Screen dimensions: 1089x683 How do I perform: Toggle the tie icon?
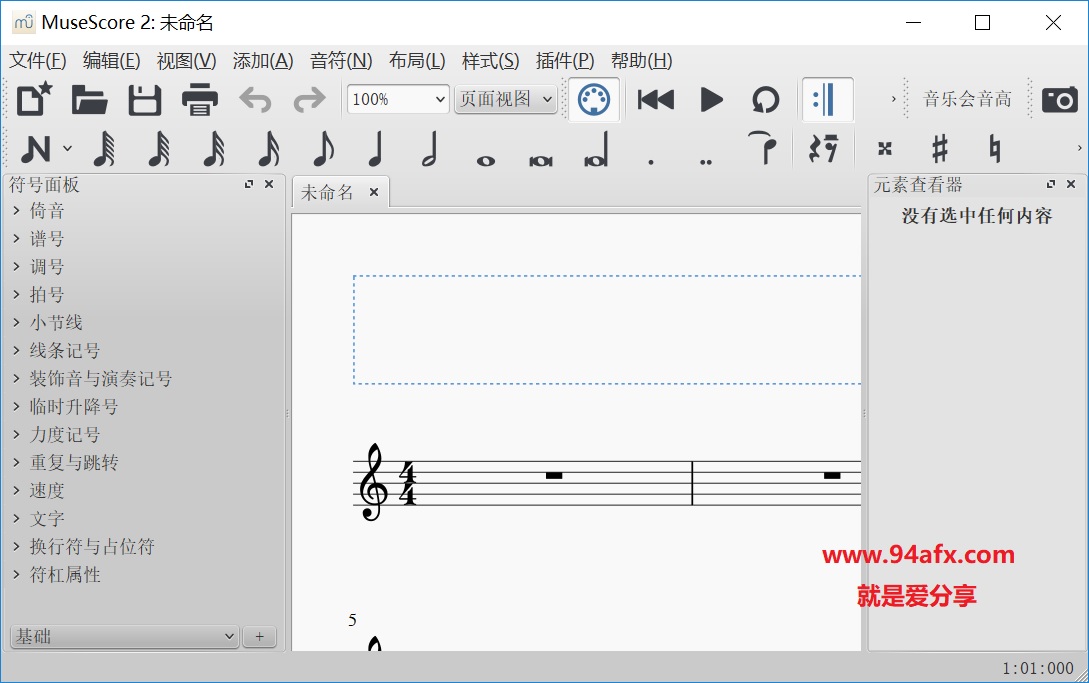click(x=762, y=148)
